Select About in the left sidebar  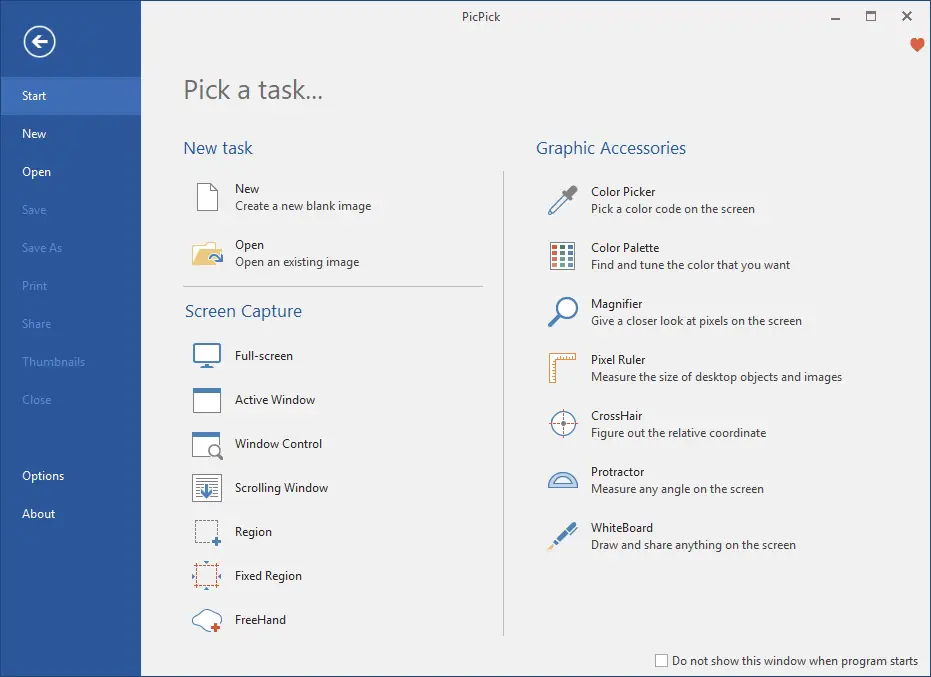point(39,514)
